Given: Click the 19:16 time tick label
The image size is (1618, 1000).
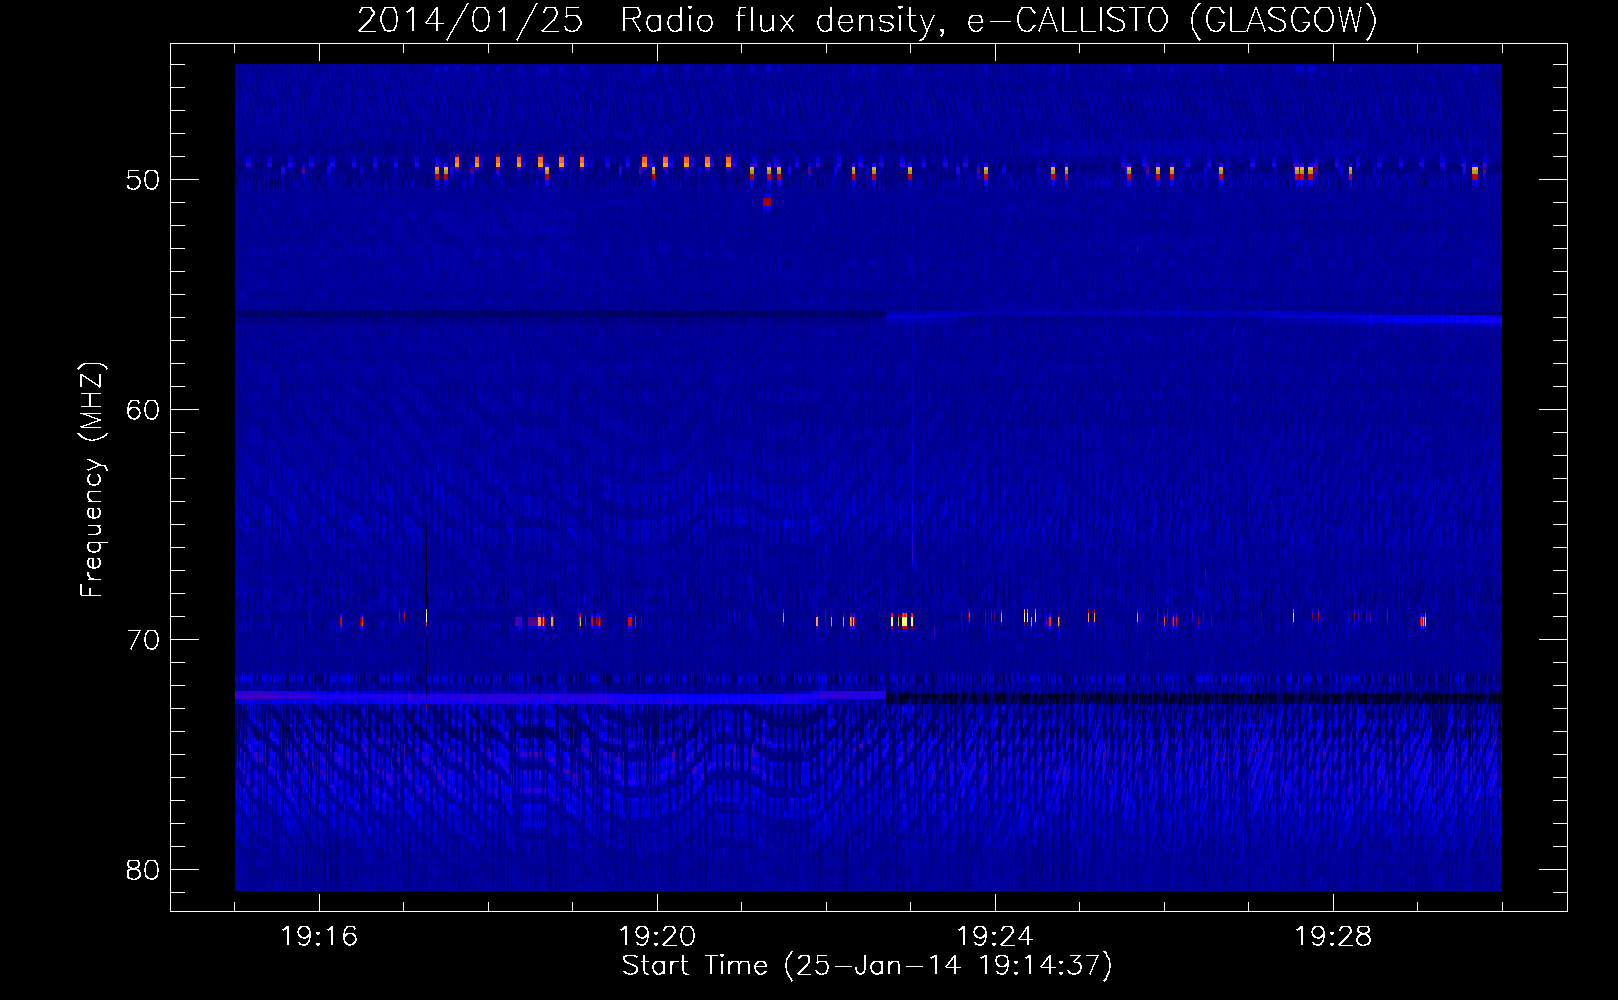Looking at the screenshot, I should click(319, 937).
